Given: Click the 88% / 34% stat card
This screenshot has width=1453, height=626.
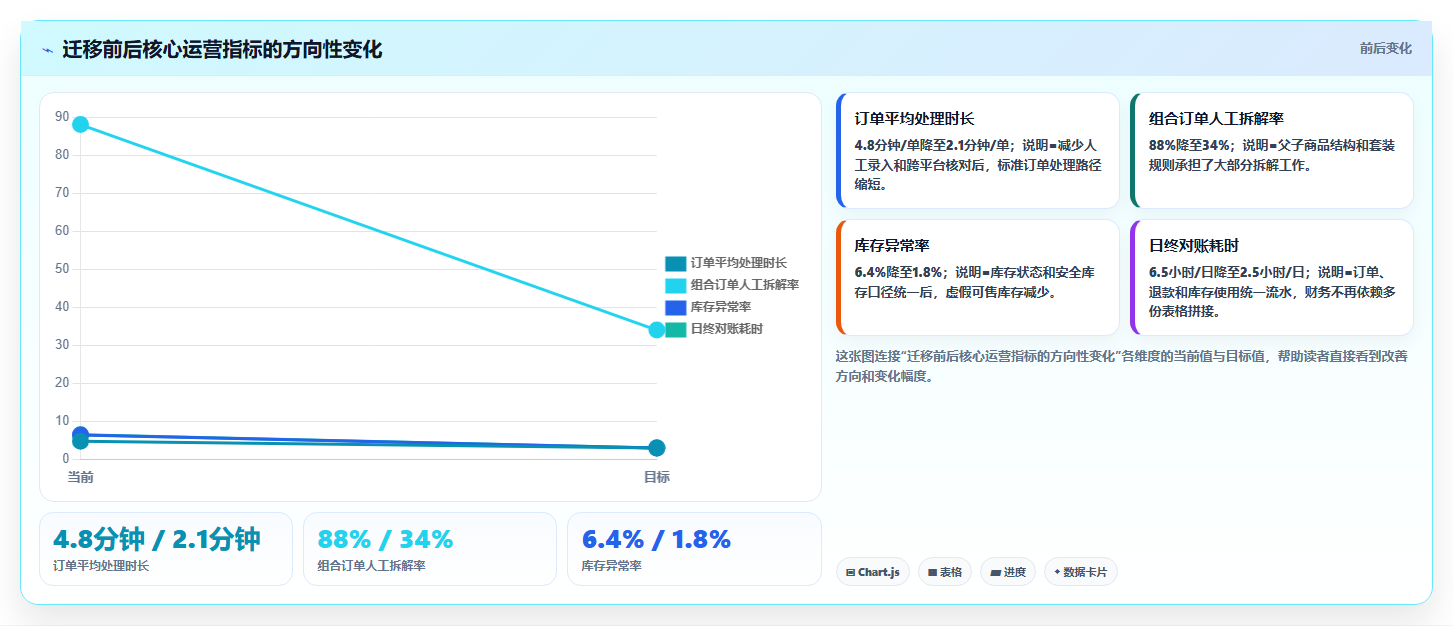Looking at the screenshot, I should tap(430, 549).
